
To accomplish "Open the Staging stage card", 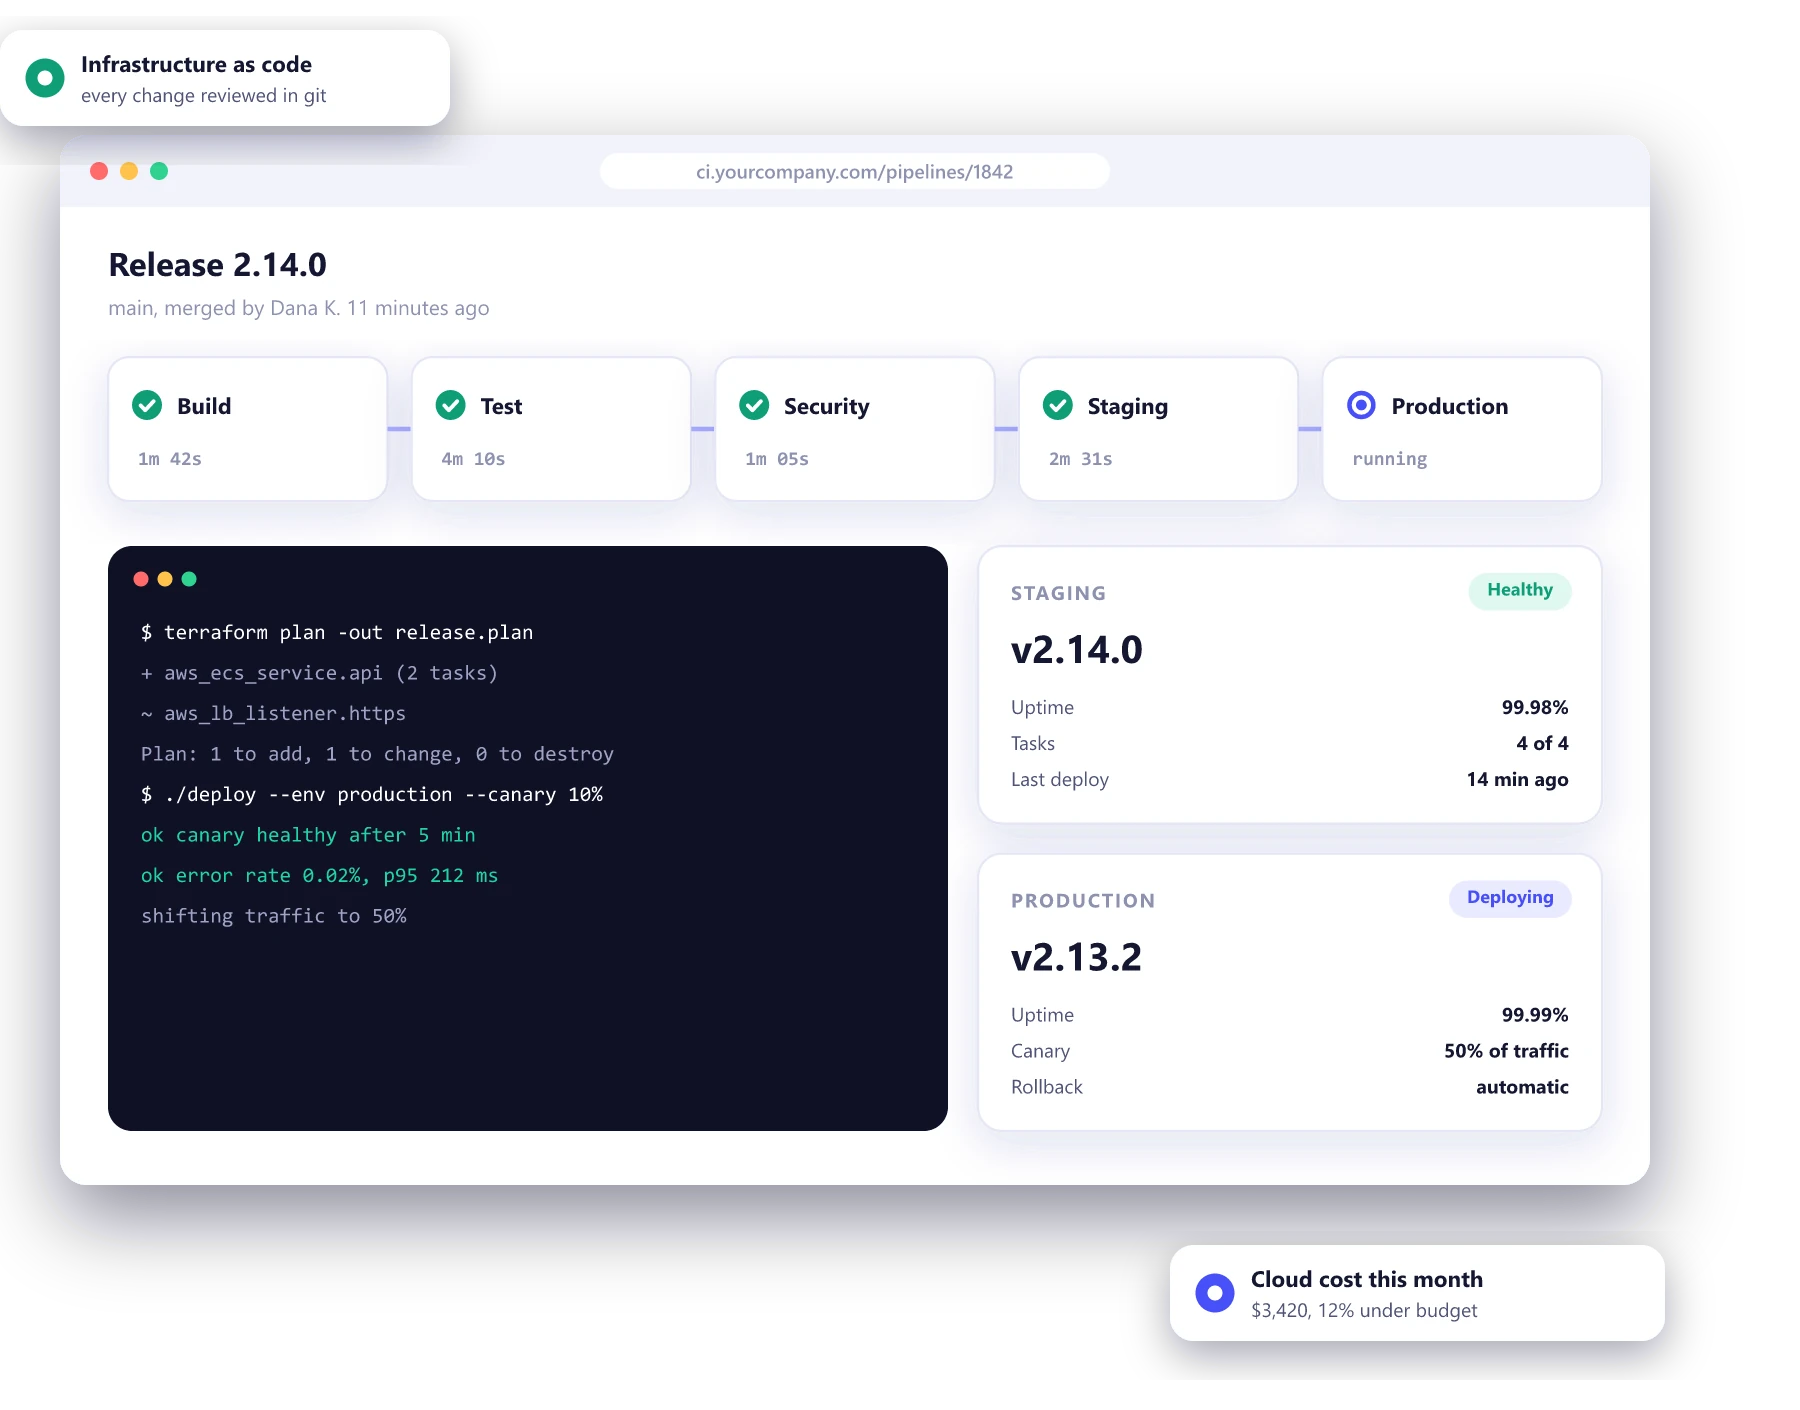I will tap(1158, 429).
